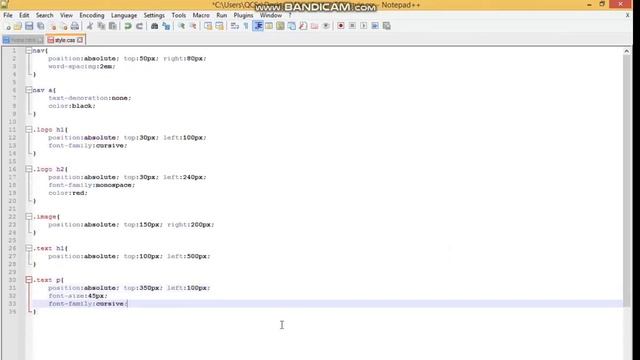The height and width of the screenshot is (360, 640).
Task: Open the Macro menu
Action: pyautogui.click(x=201, y=15)
